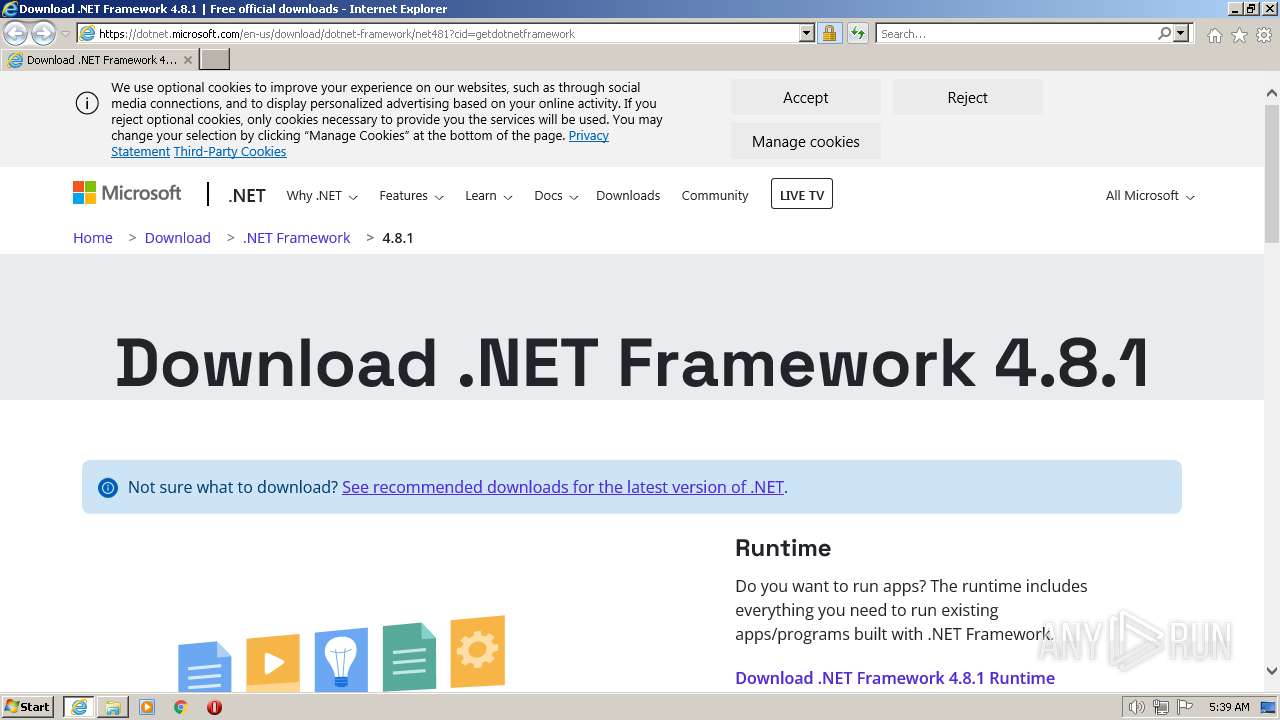Image resolution: width=1280 pixels, height=720 pixels.
Task: Click the info icon in the blue notice
Action: [108, 488]
